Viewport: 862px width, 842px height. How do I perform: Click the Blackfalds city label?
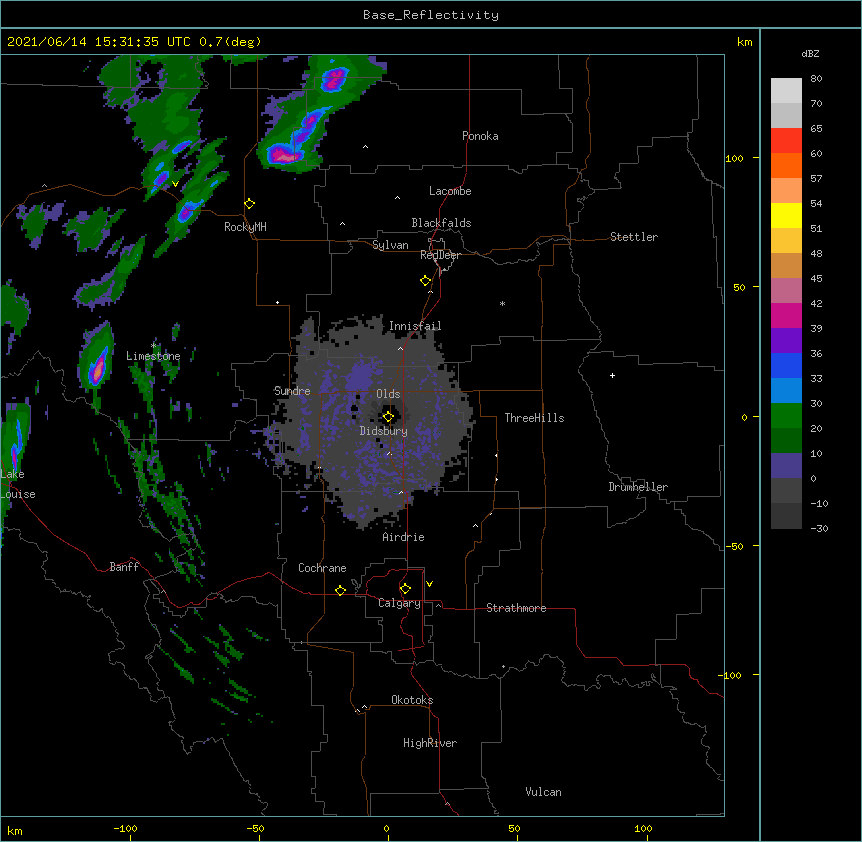441,223
